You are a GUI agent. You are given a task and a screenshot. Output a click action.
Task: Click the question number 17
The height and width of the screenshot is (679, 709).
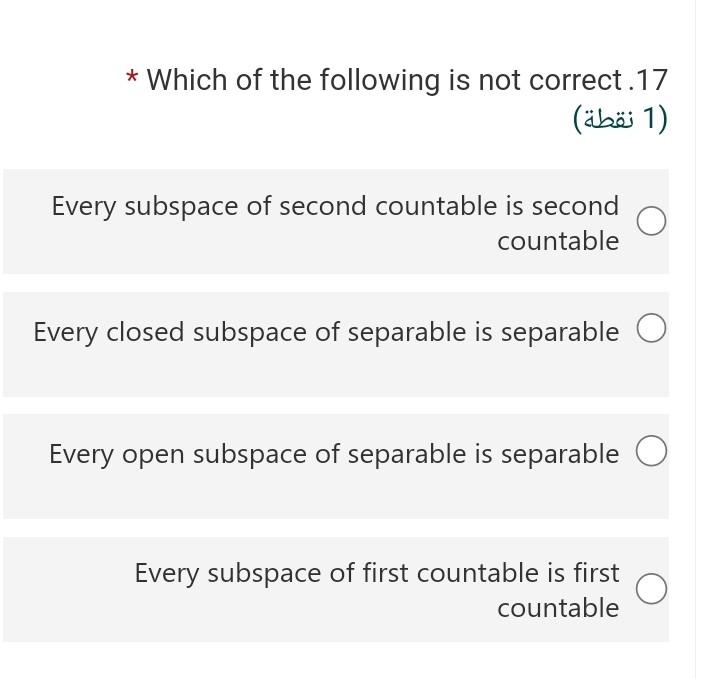(x=652, y=80)
